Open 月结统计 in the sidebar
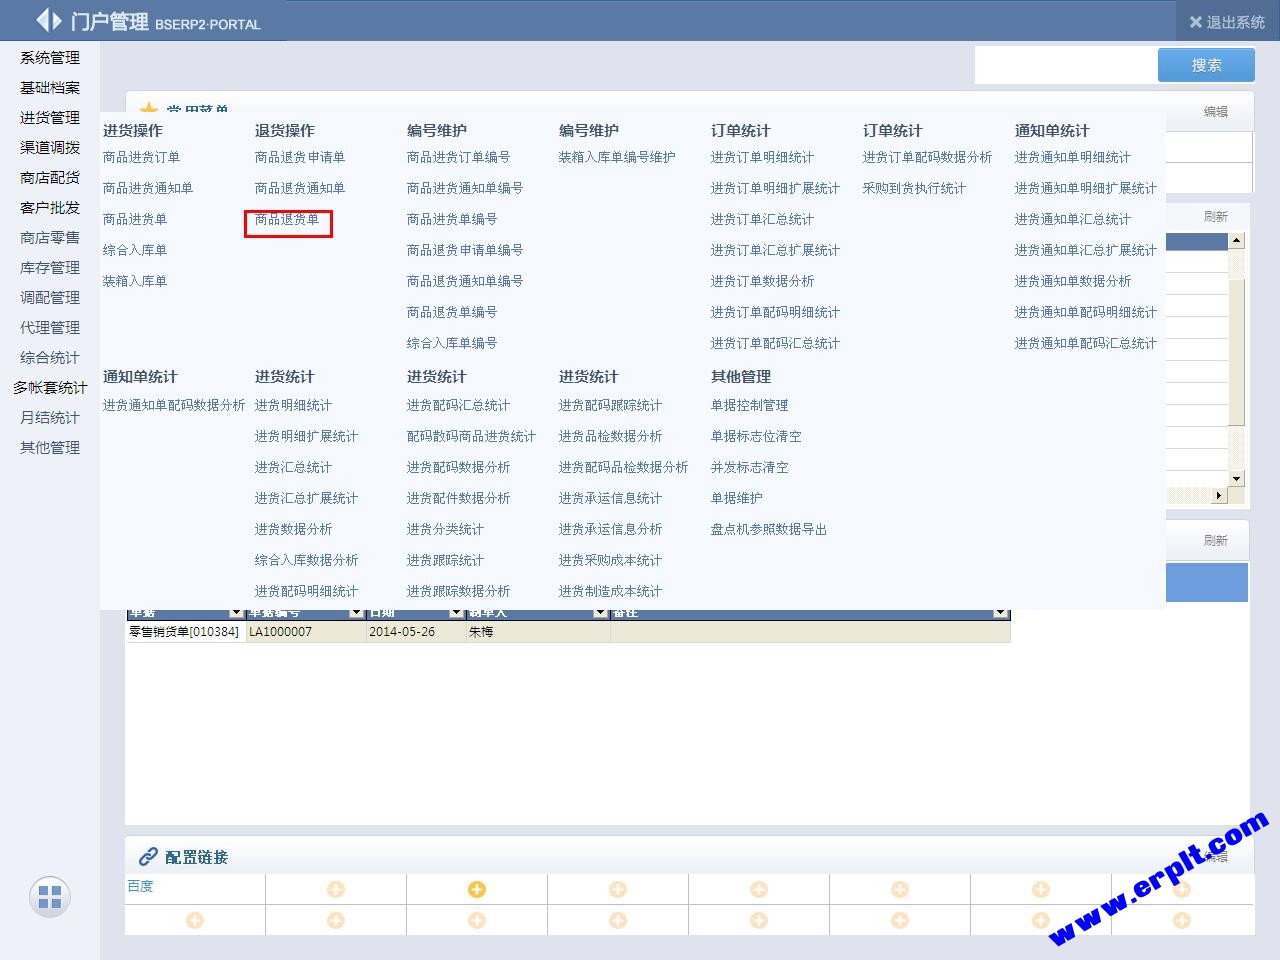Viewport: 1280px width, 960px height. pos(50,418)
